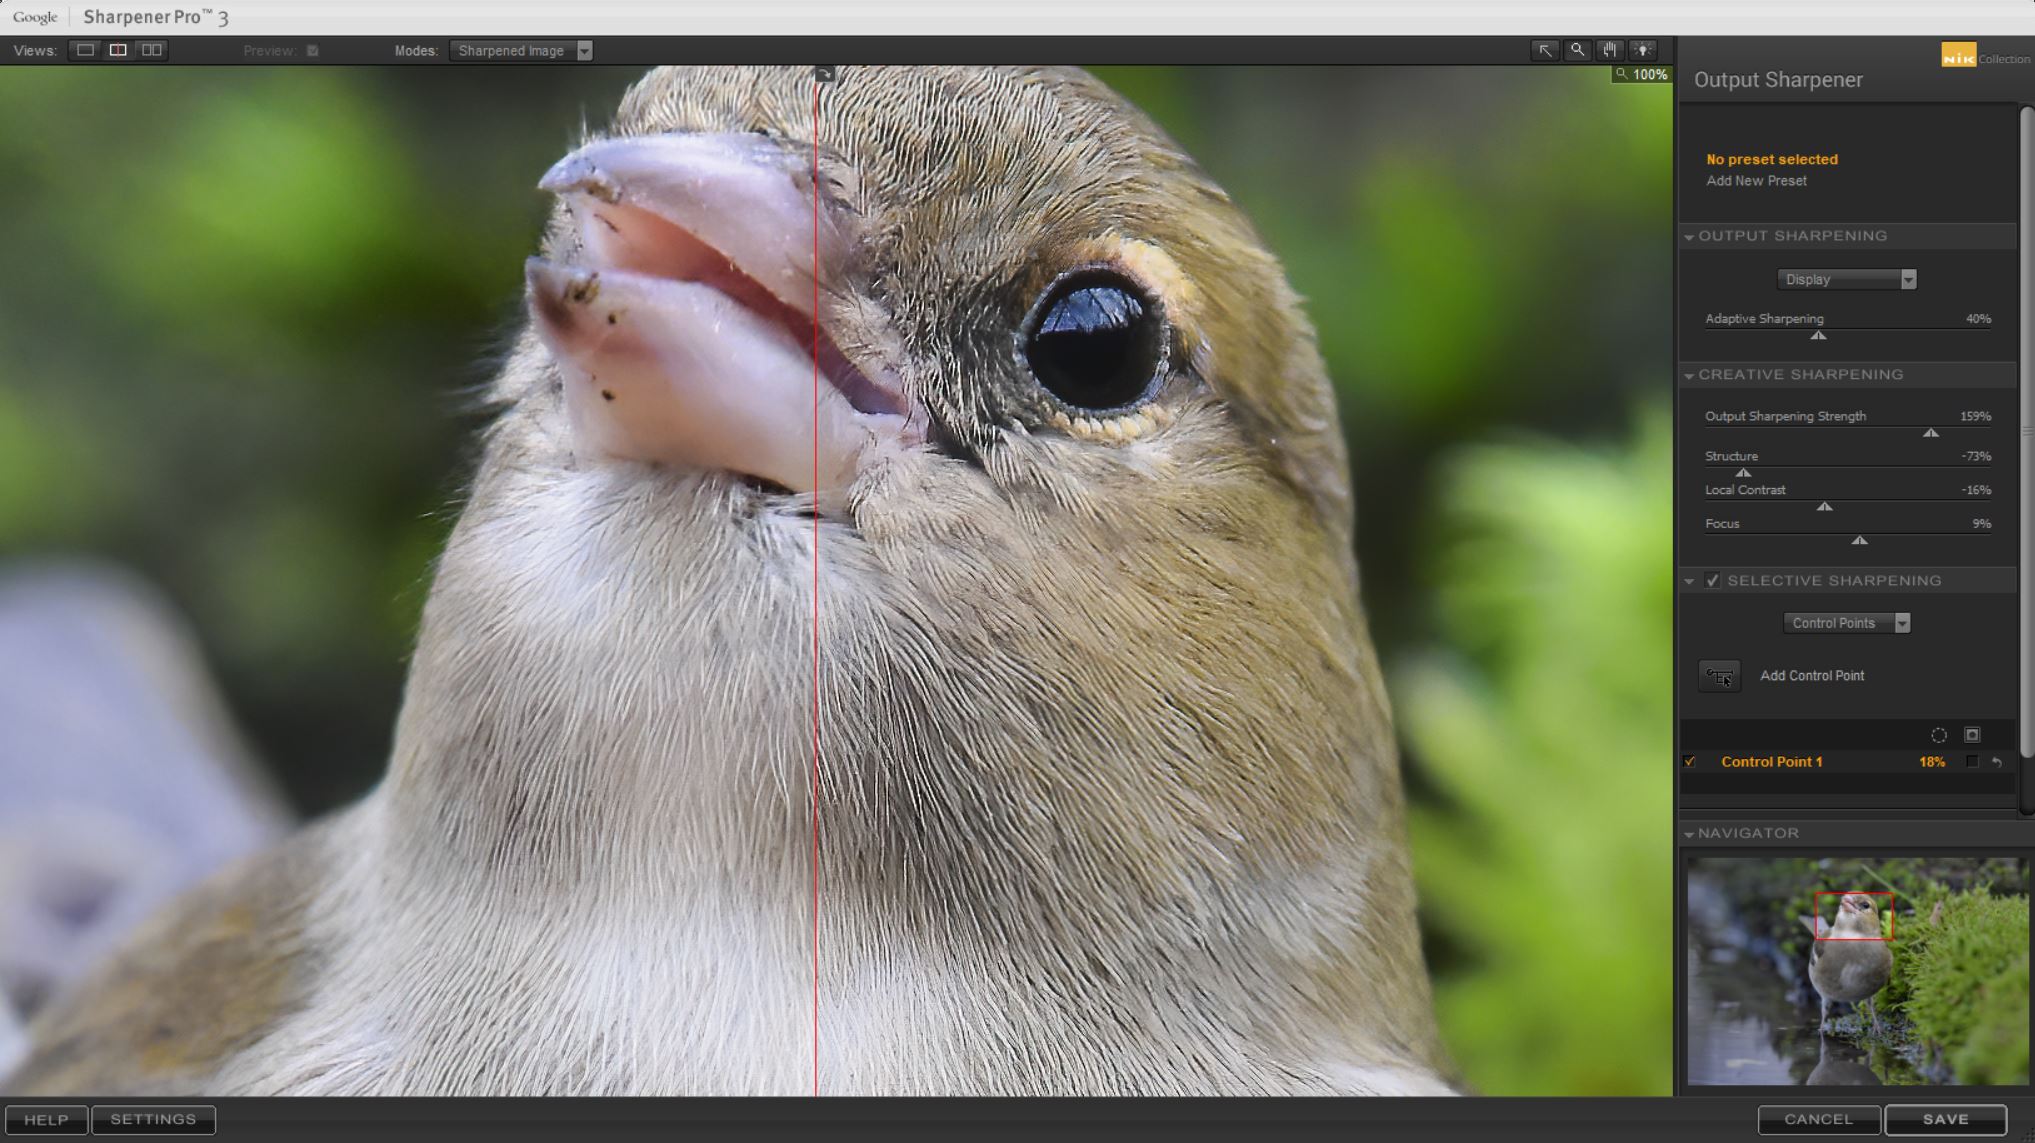Select the hand pan tool
The image size is (2035, 1143).
[x=1610, y=50]
